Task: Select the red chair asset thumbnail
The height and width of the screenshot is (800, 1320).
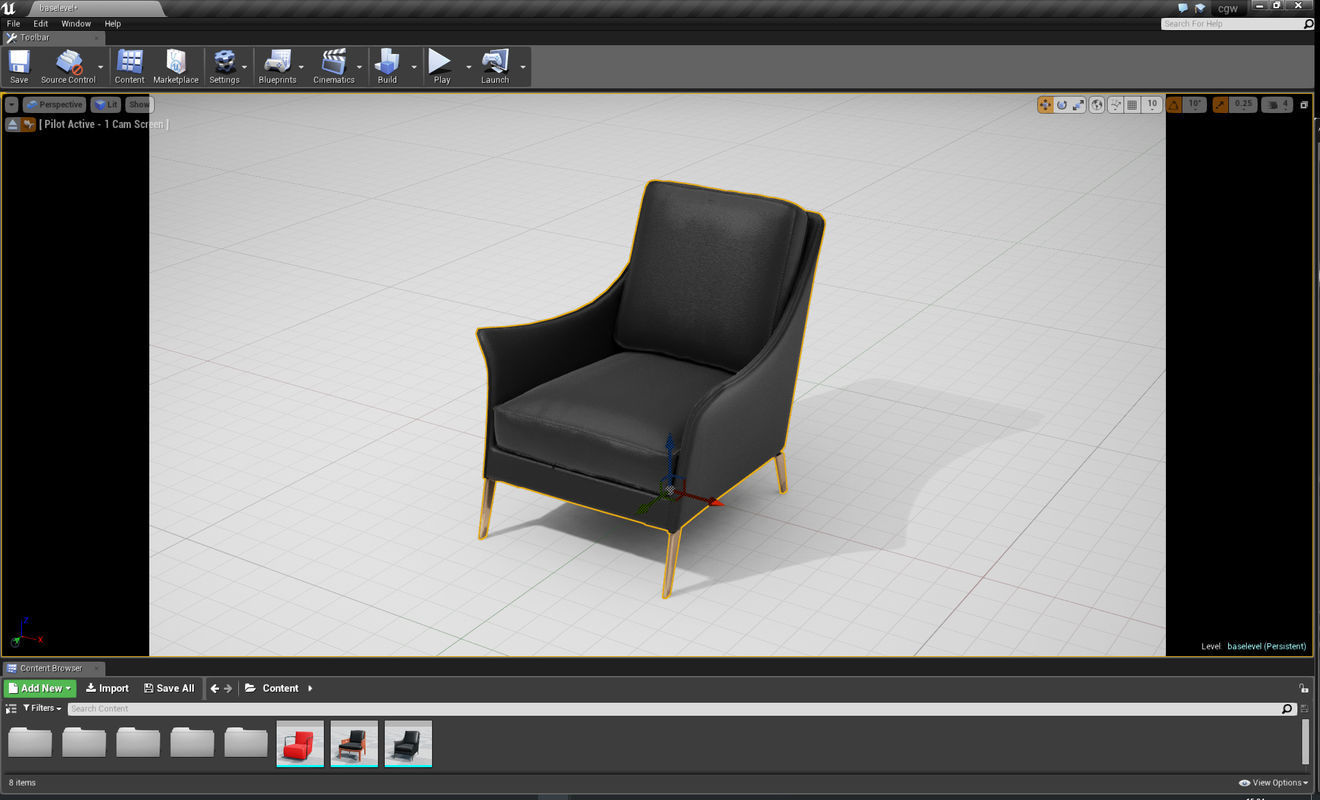Action: [300, 744]
